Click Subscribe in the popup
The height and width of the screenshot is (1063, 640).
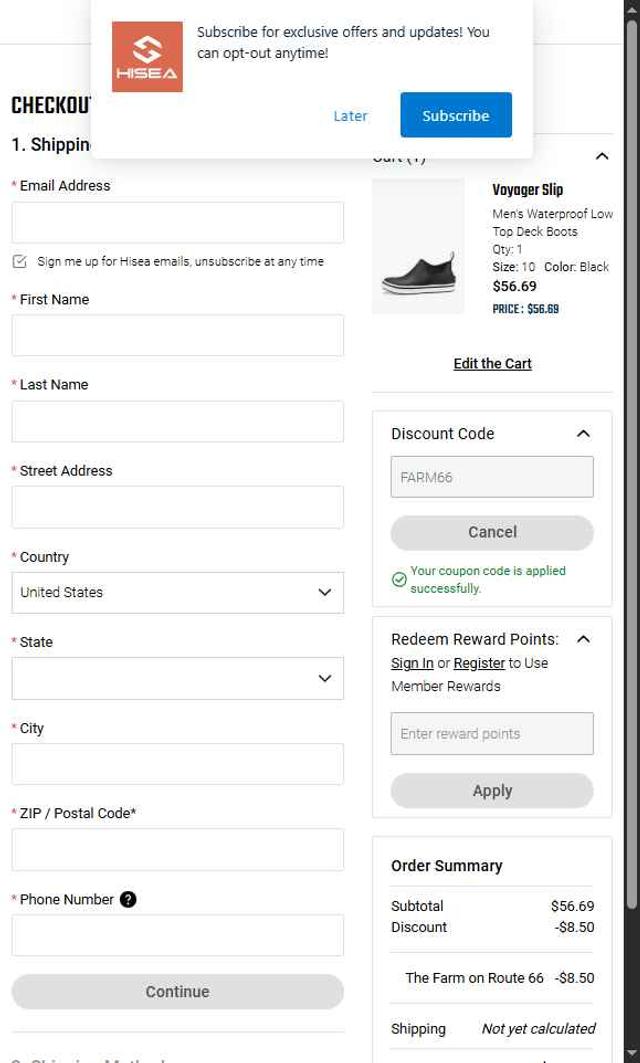tap(456, 115)
